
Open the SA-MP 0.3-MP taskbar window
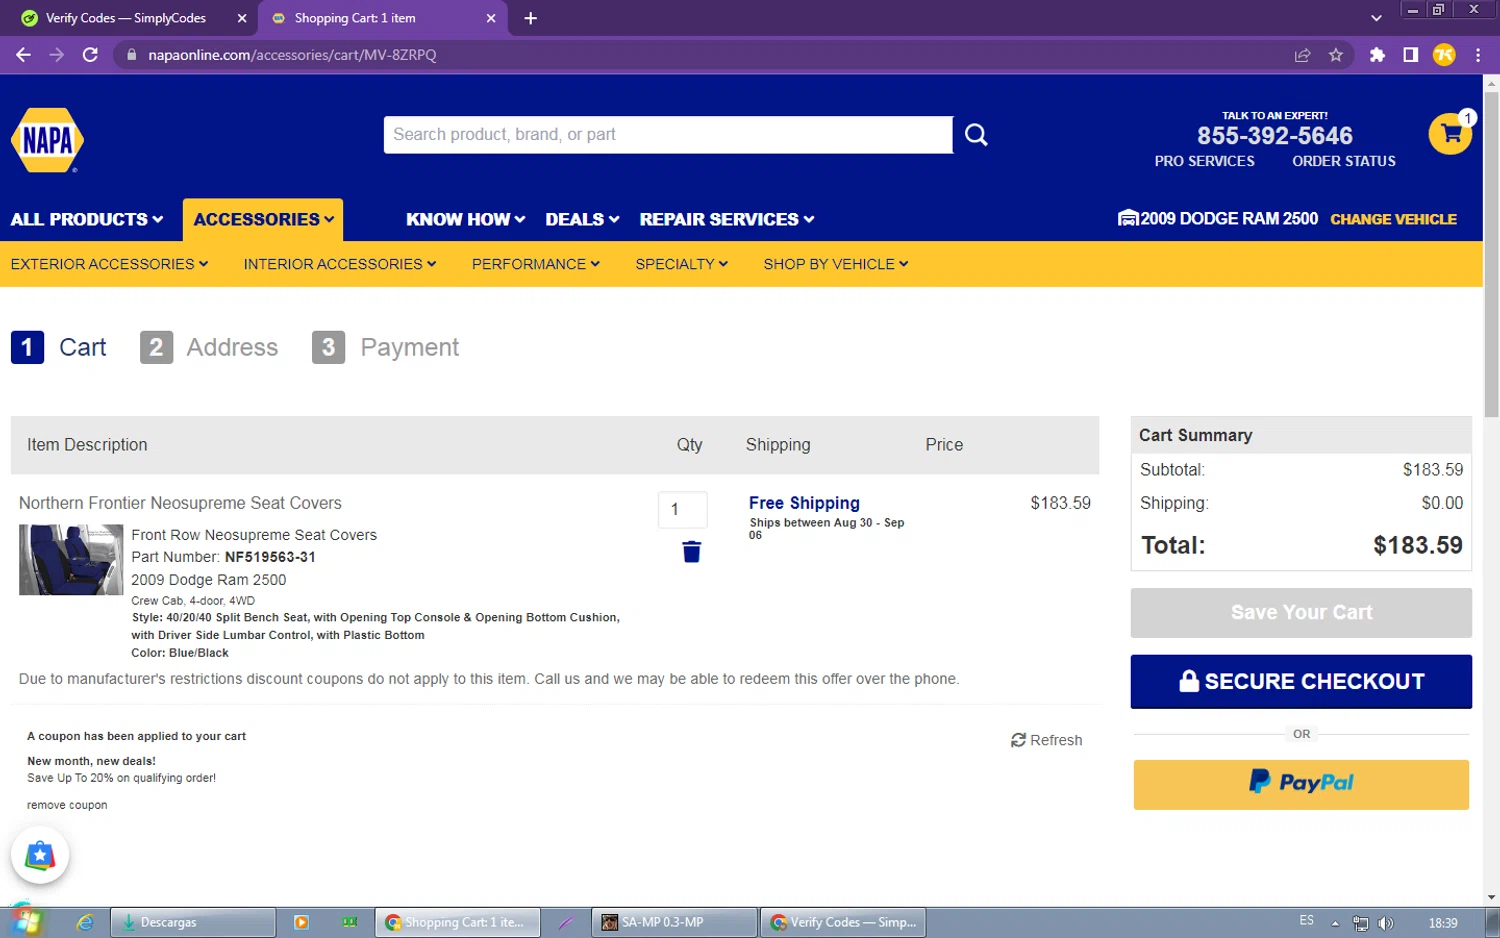click(x=674, y=922)
